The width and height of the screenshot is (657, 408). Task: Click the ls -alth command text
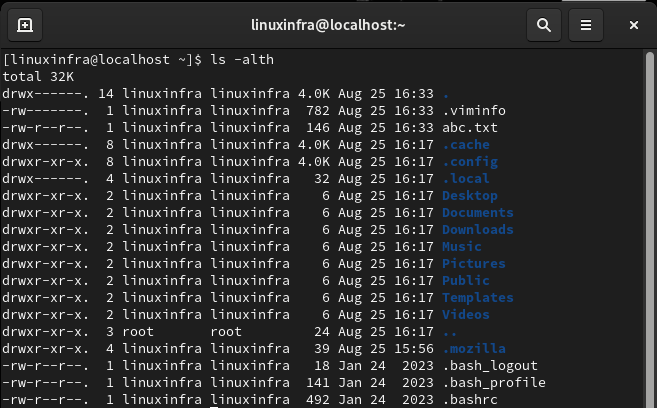tap(242, 59)
